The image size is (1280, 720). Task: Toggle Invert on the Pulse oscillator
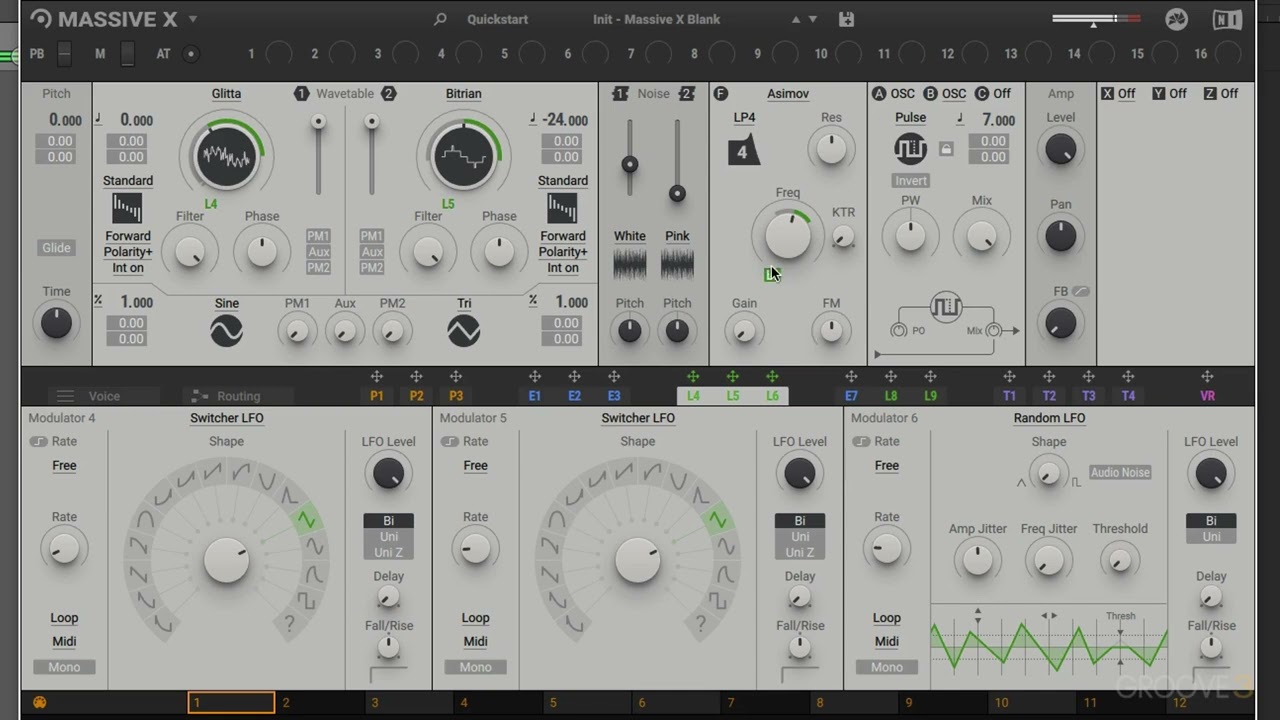[x=910, y=181]
